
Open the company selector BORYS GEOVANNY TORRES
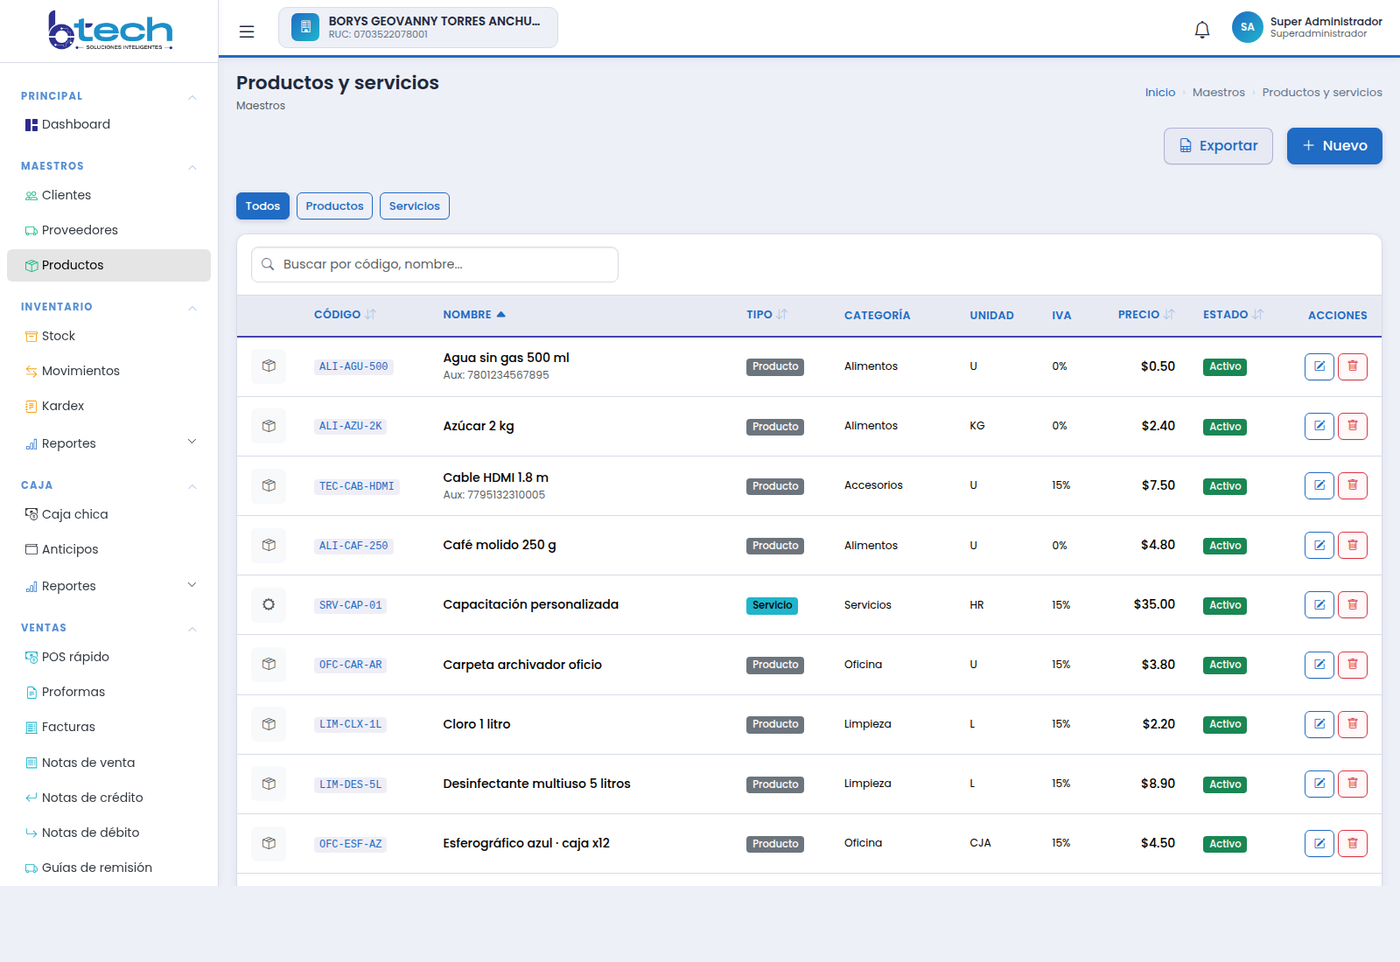[418, 27]
